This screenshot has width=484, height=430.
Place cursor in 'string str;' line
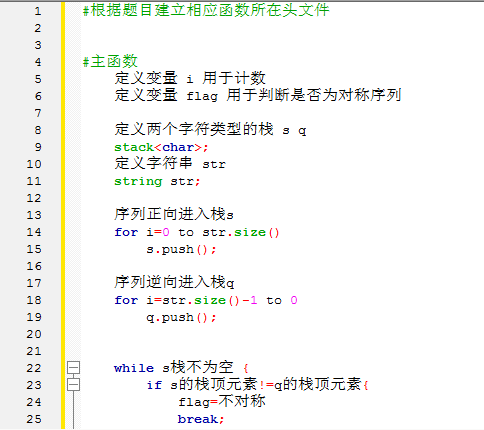coord(157,182)
